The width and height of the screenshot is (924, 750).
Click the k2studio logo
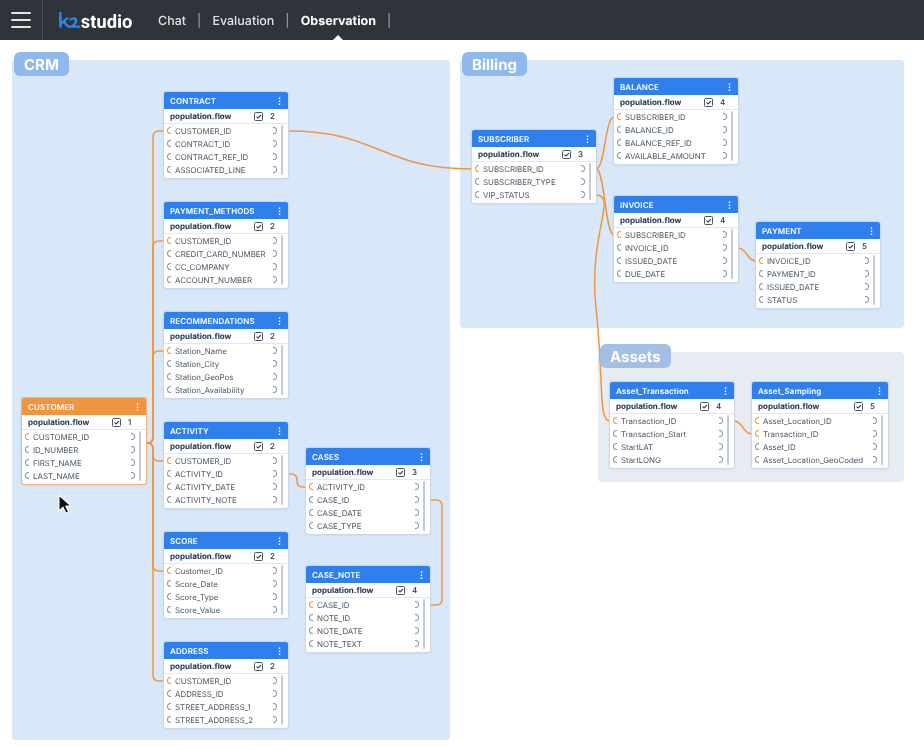[95, 21]
